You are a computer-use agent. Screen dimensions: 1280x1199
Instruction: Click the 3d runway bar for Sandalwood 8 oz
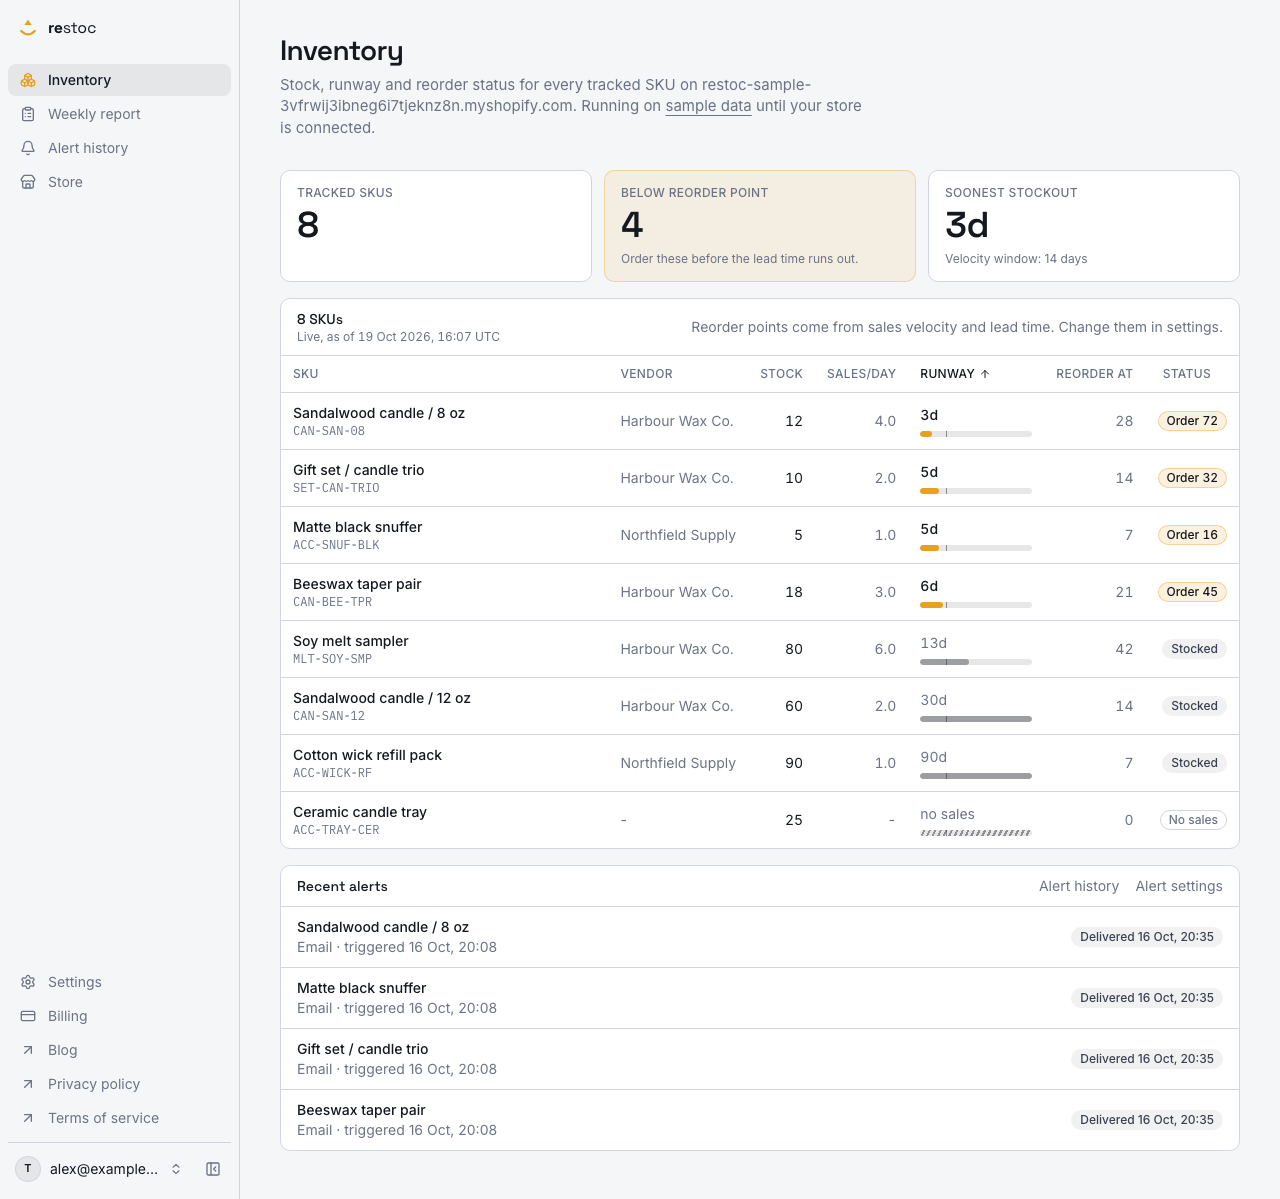(976, 434)
